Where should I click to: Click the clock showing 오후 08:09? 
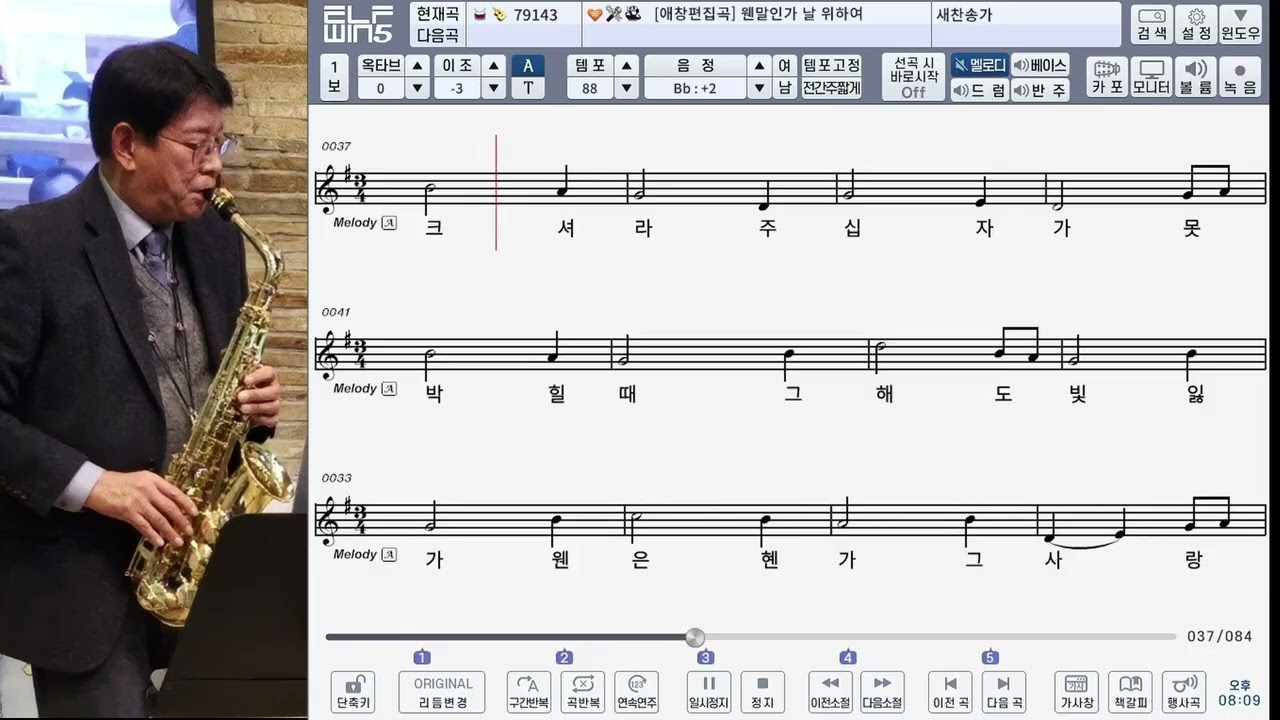point(1239,693)
